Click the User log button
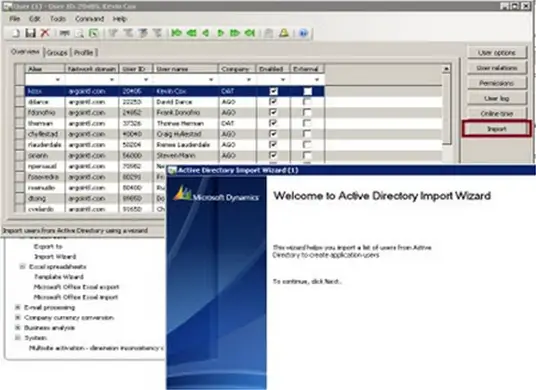Screen dimensions: 536x390 (497, 98)
